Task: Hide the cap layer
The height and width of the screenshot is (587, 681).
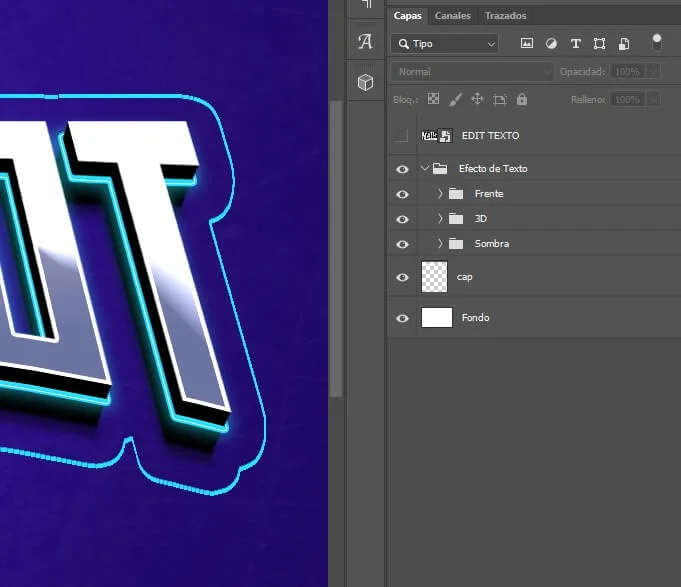Action: pos(402,277)
